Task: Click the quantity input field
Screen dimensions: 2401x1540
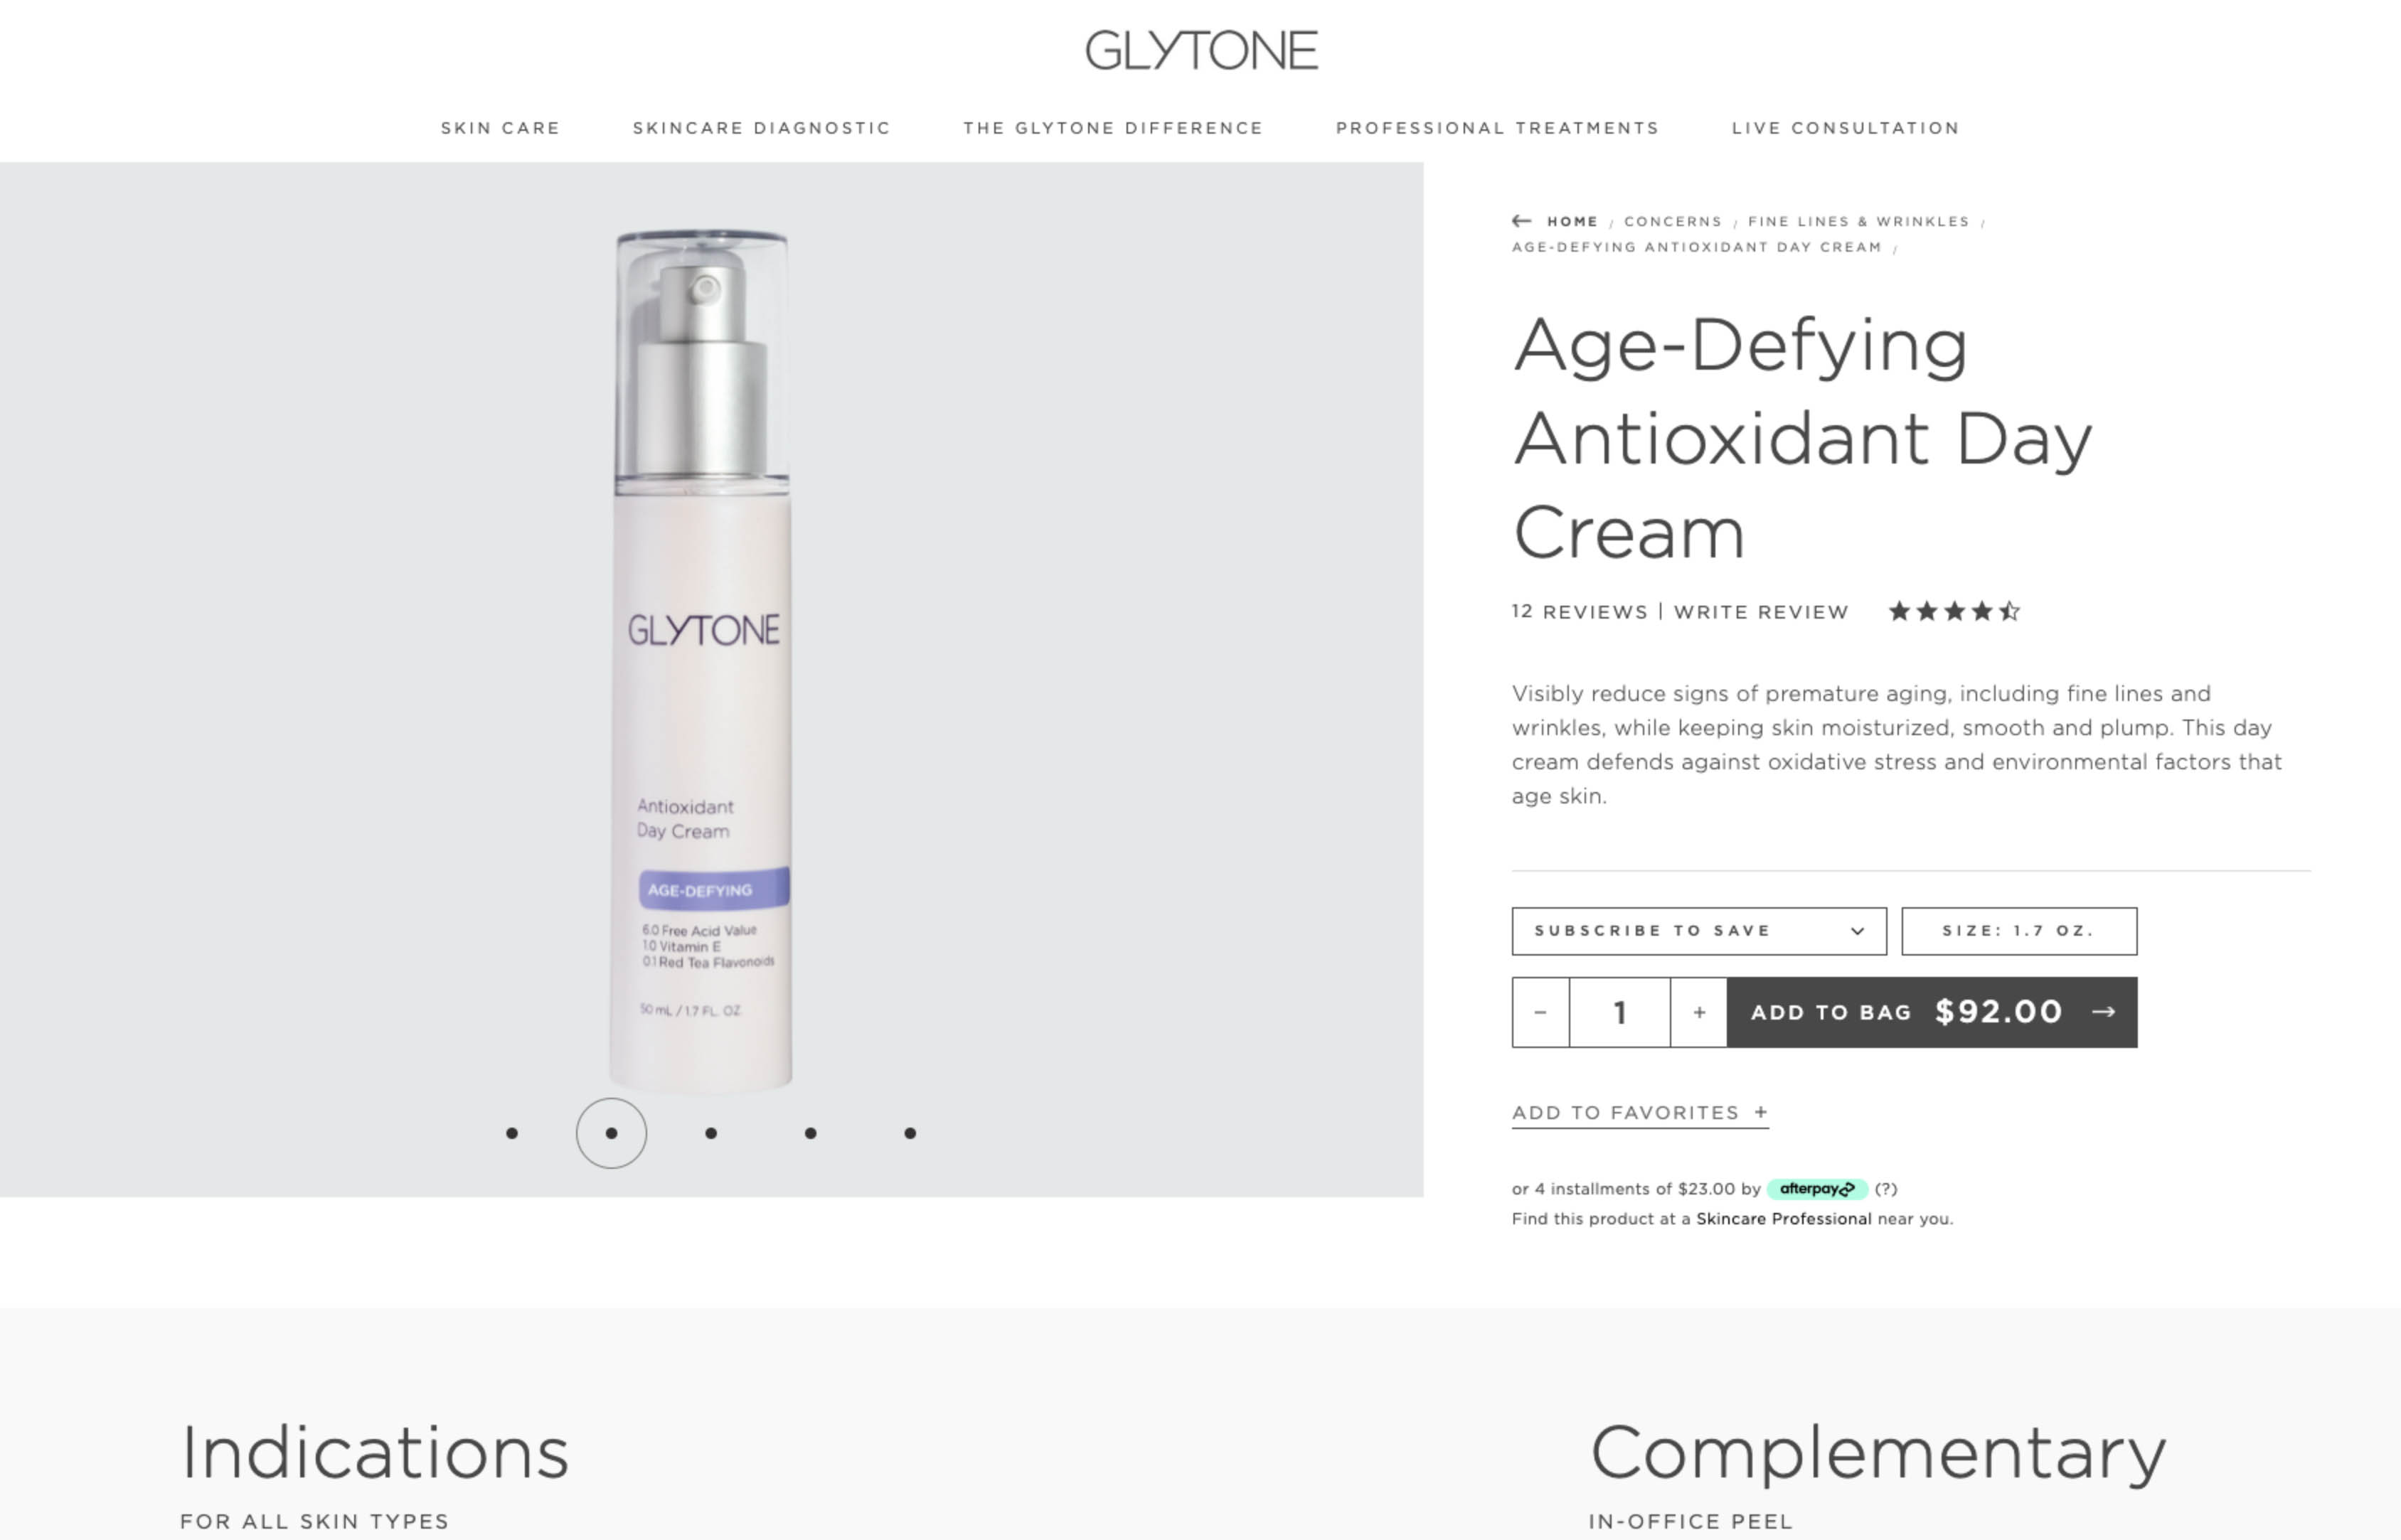Action: [x=1619, y=1012]
